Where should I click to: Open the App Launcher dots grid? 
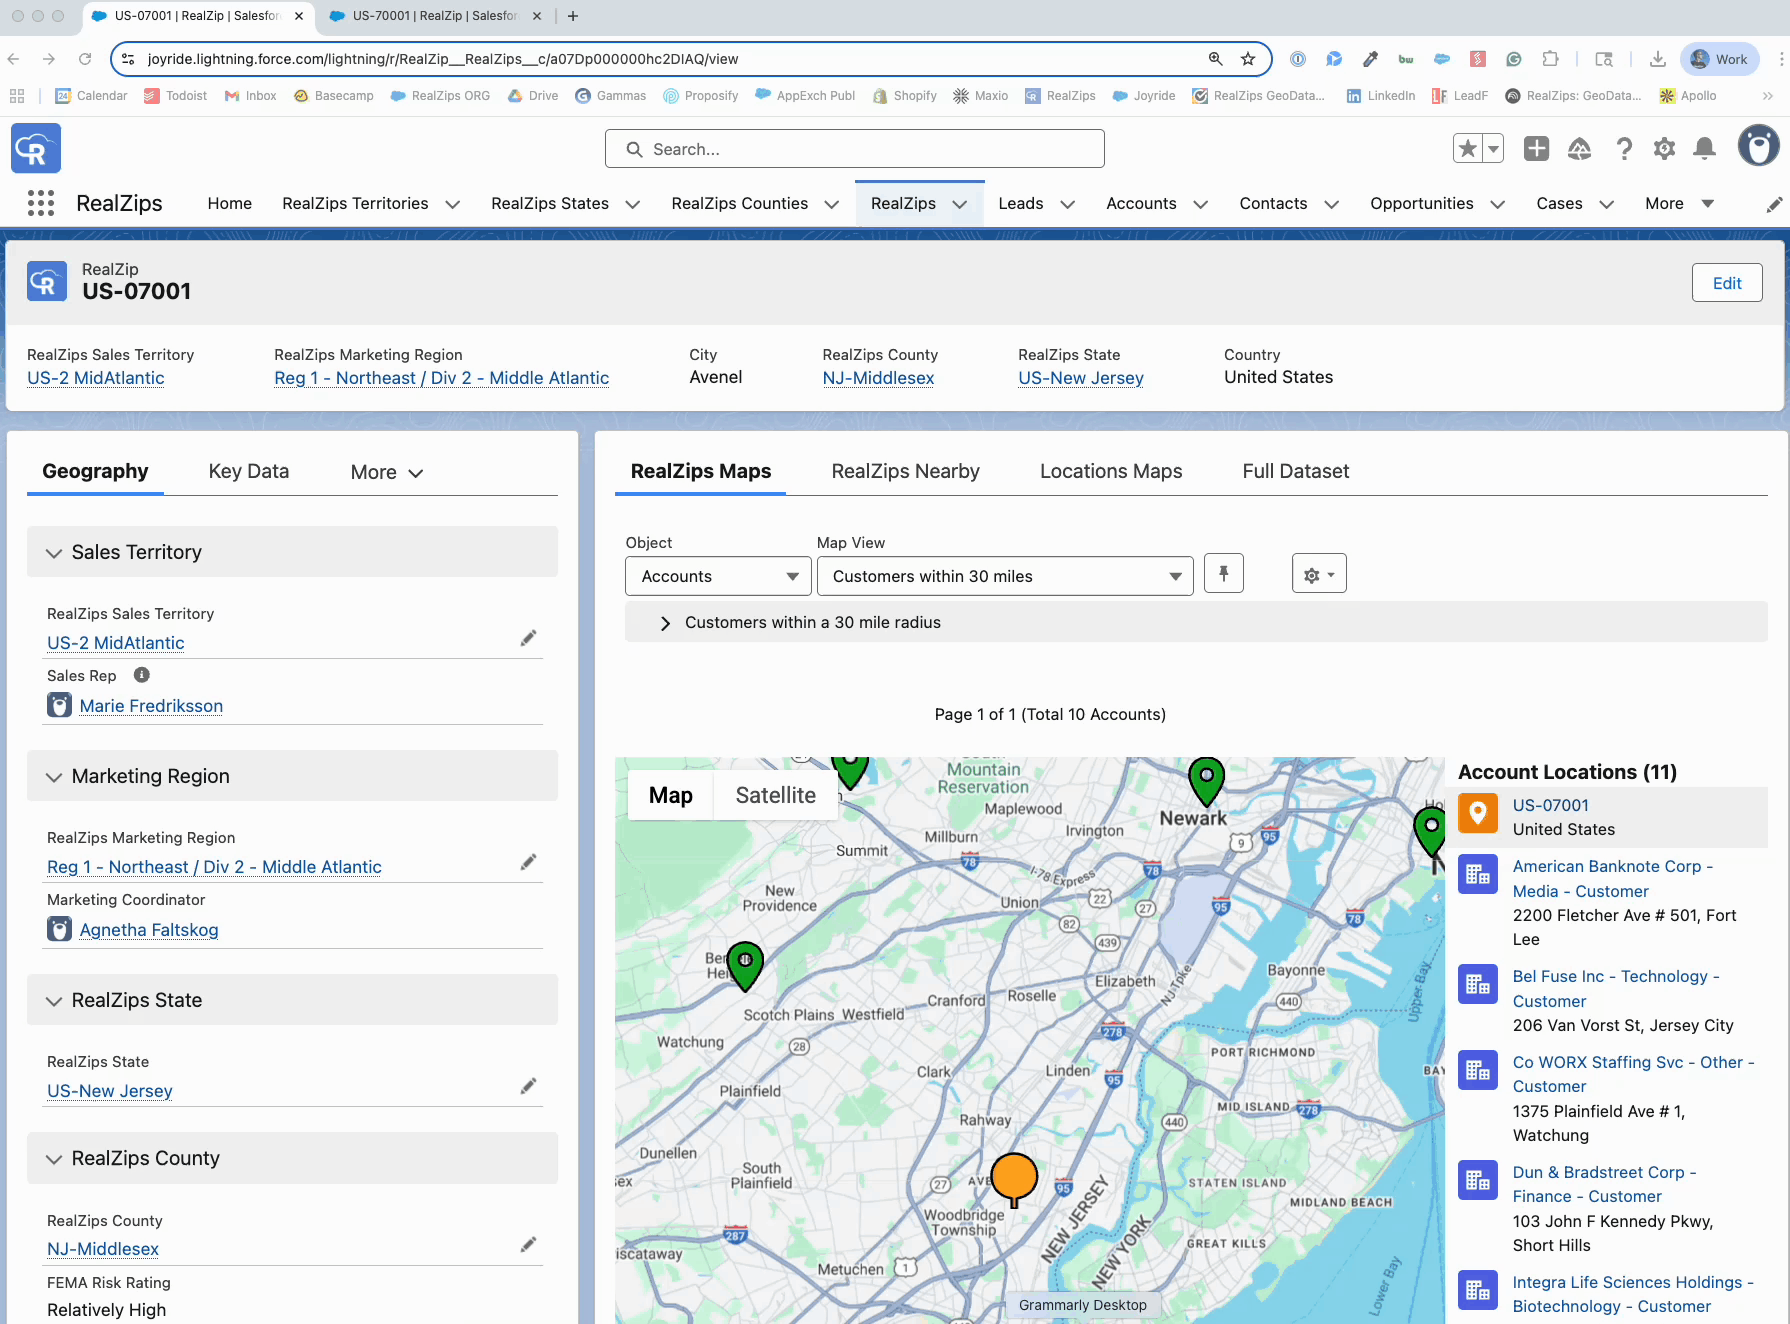[41, 203]
